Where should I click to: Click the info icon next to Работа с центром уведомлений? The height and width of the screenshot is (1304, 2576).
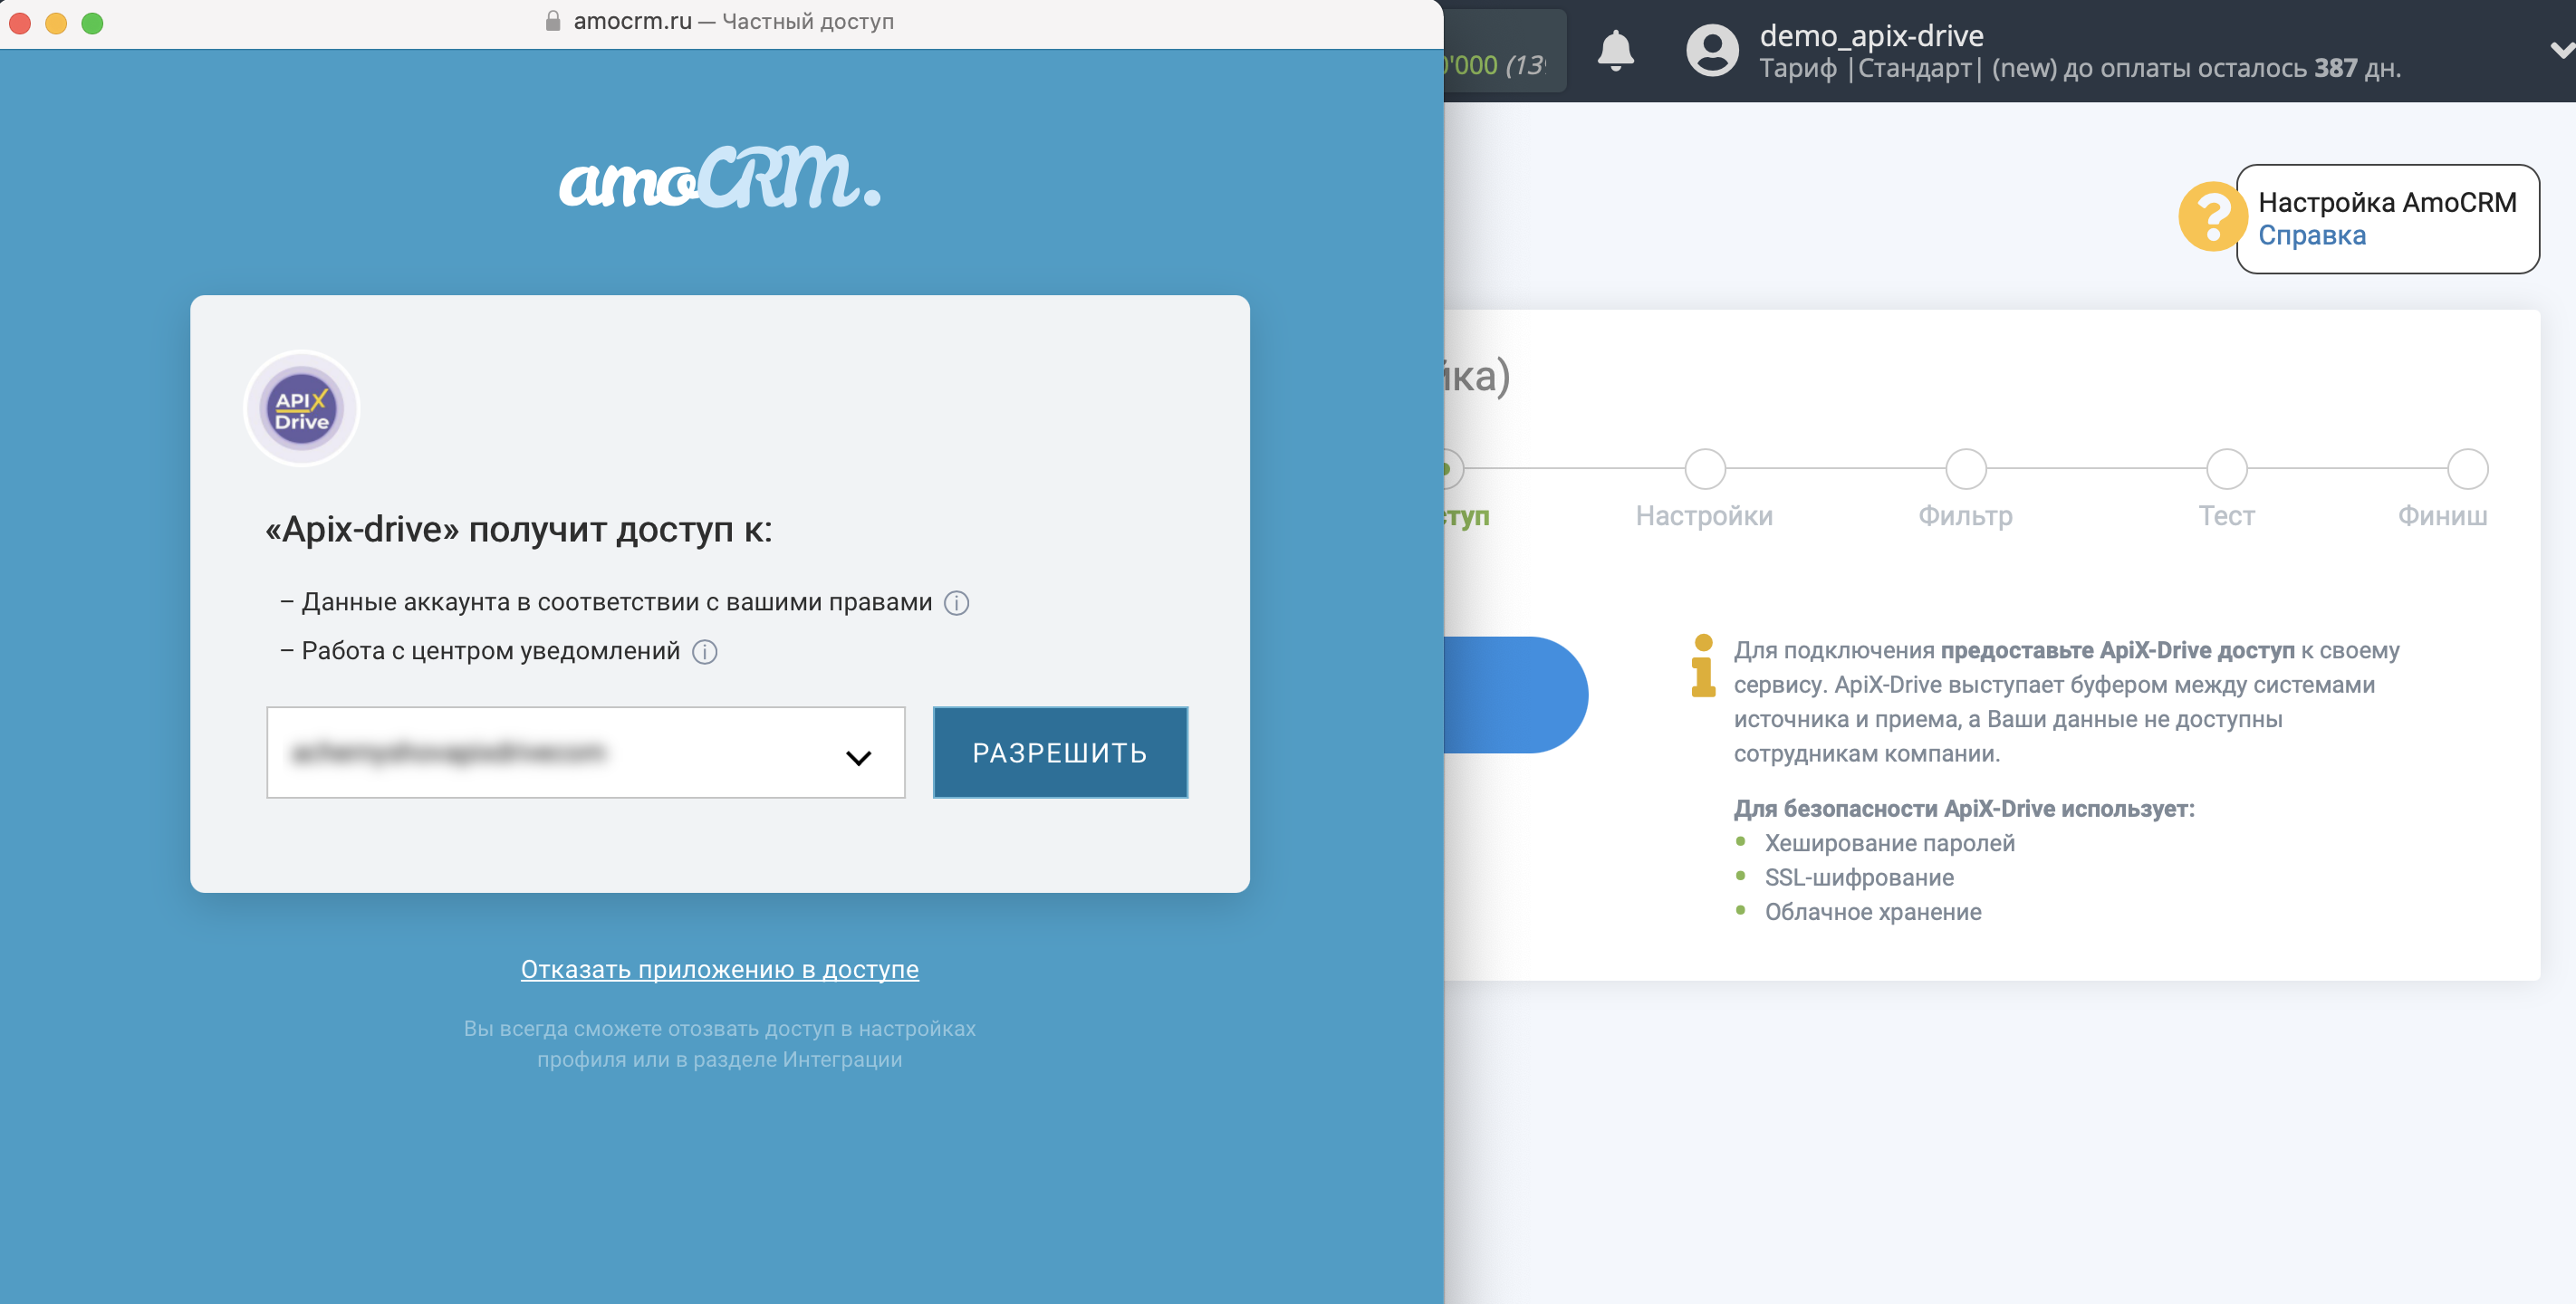coord(704,652)
